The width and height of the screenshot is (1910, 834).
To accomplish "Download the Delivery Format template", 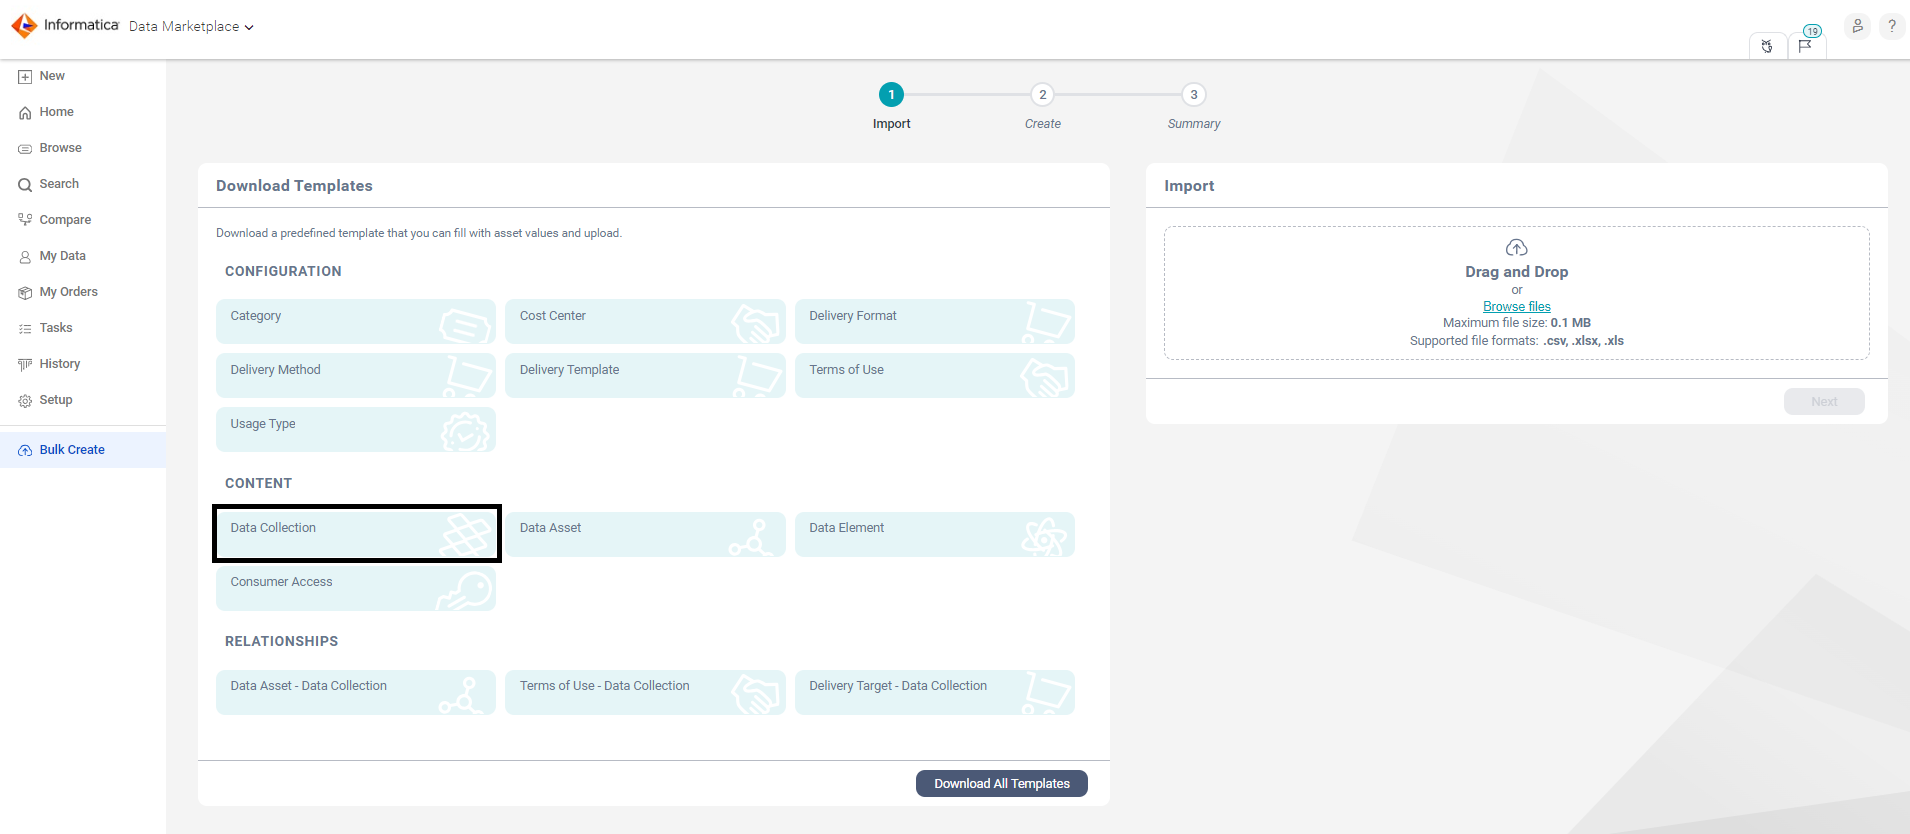I will 935,321.
